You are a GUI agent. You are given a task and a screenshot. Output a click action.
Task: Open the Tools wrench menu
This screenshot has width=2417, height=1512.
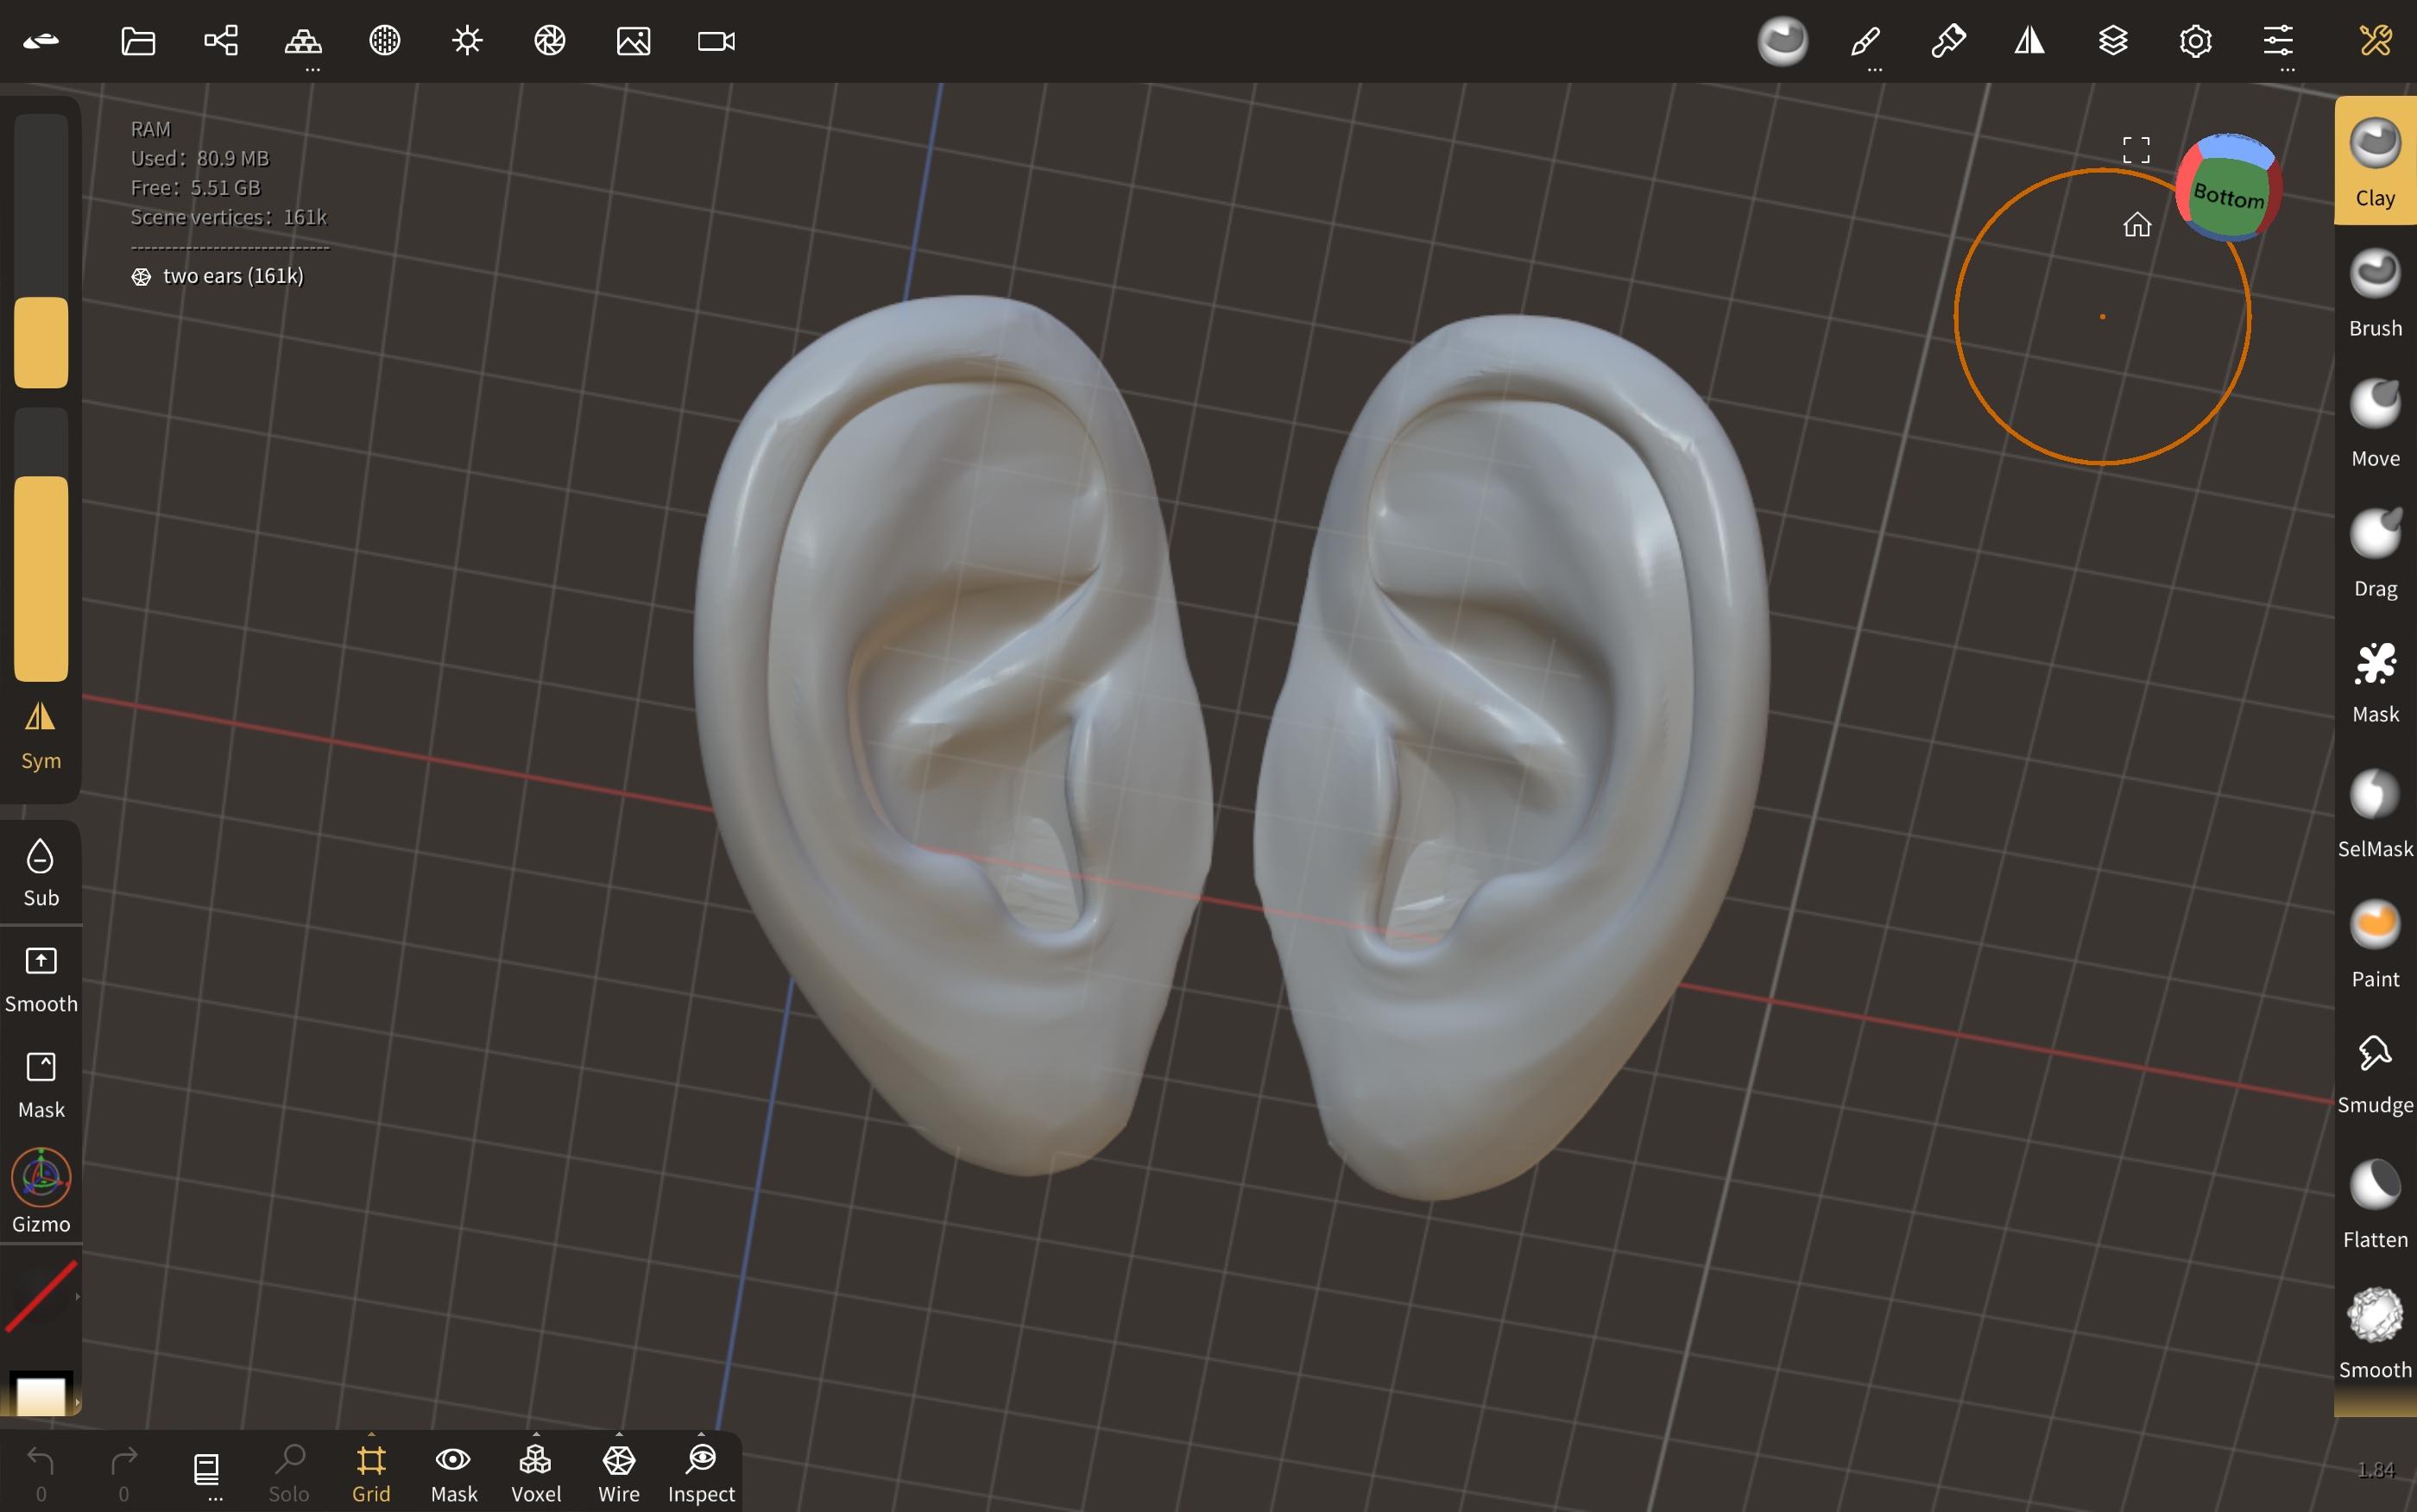(2376, 41)
